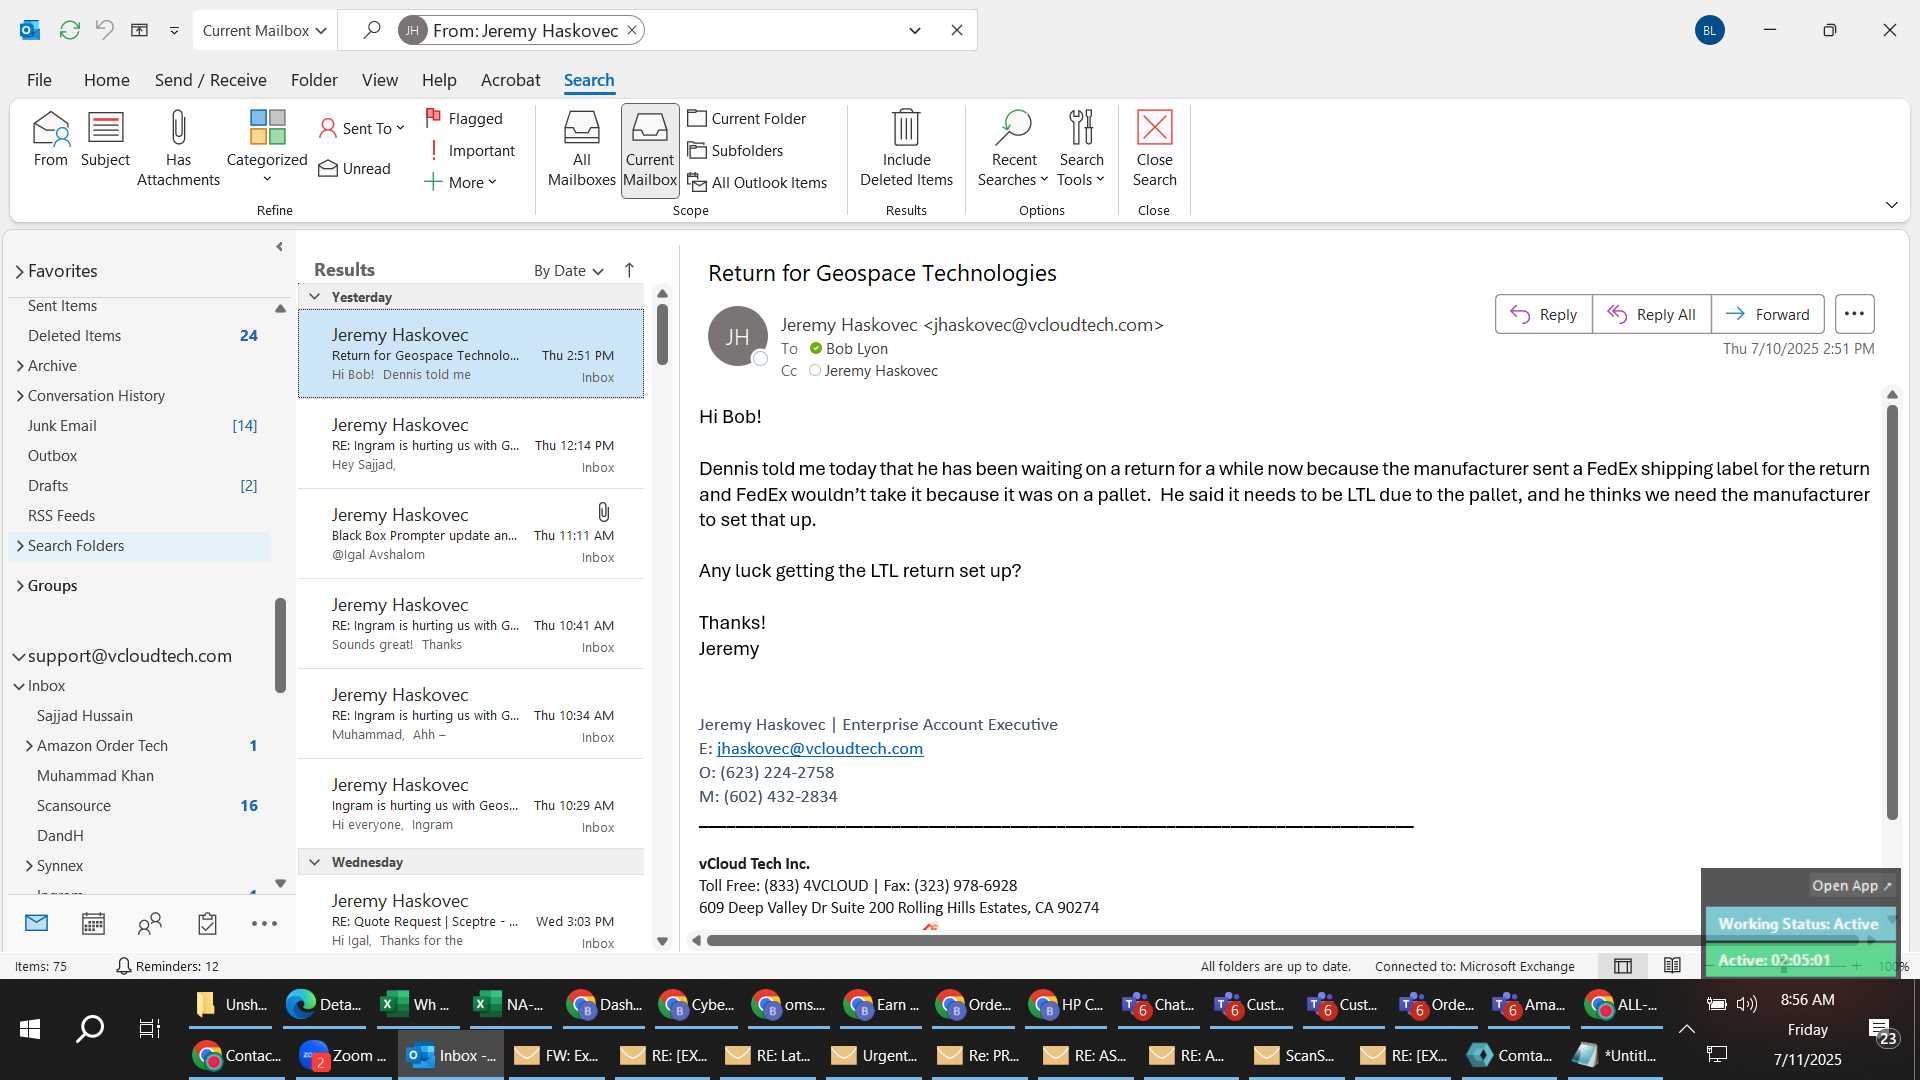Open the Tasks view icon
The width and height of the screenshot is (1920, 1080).
(x=207, y=923)
